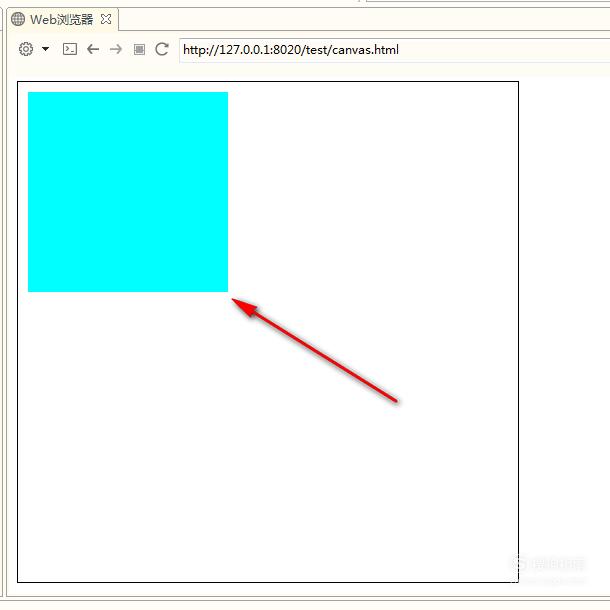Click the cyan square on the canvas
The height and width of the screenshot is (610, 610).
coord(128,192)
